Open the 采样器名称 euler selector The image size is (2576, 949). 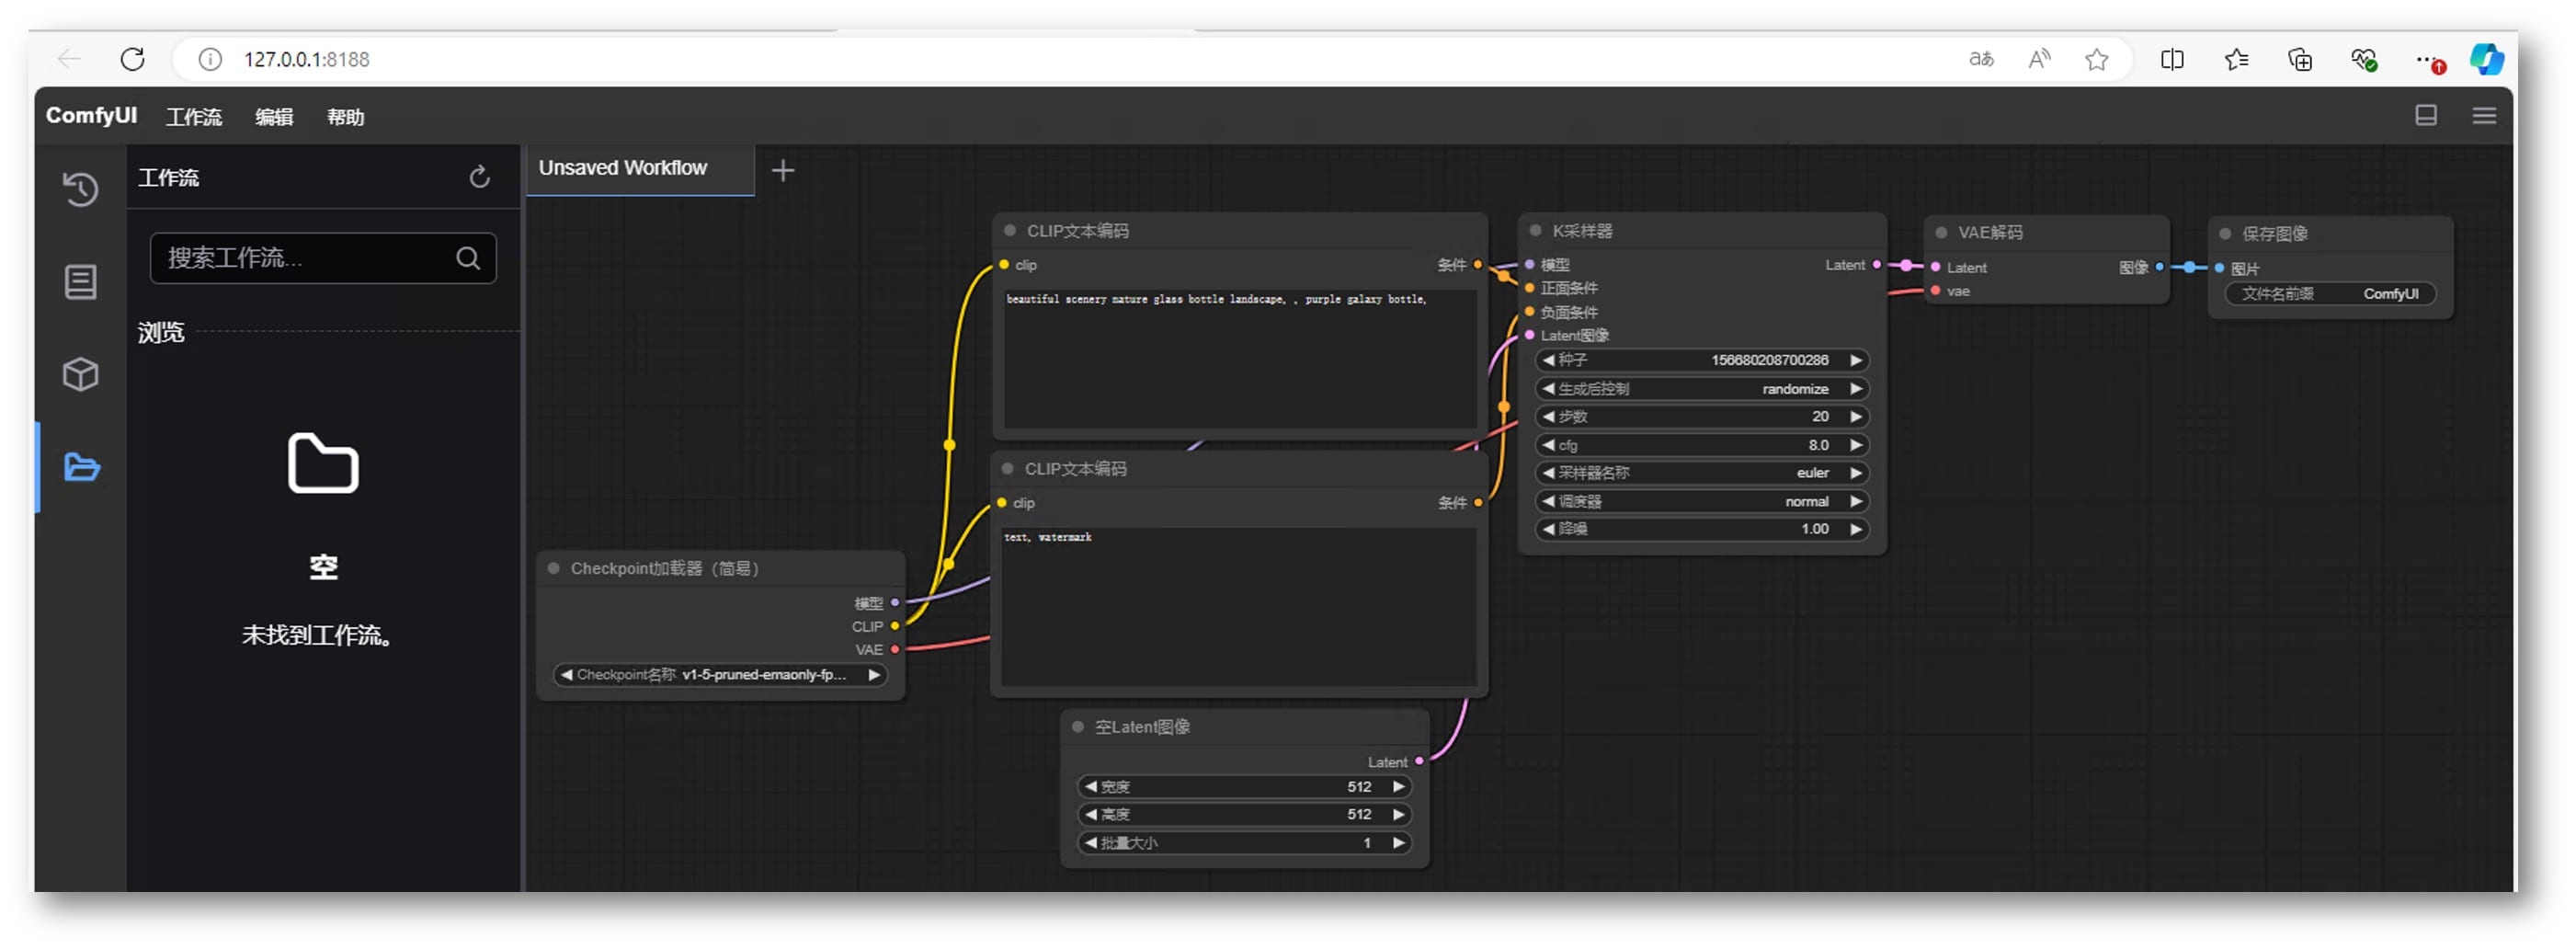click(x=1702, y=472)
